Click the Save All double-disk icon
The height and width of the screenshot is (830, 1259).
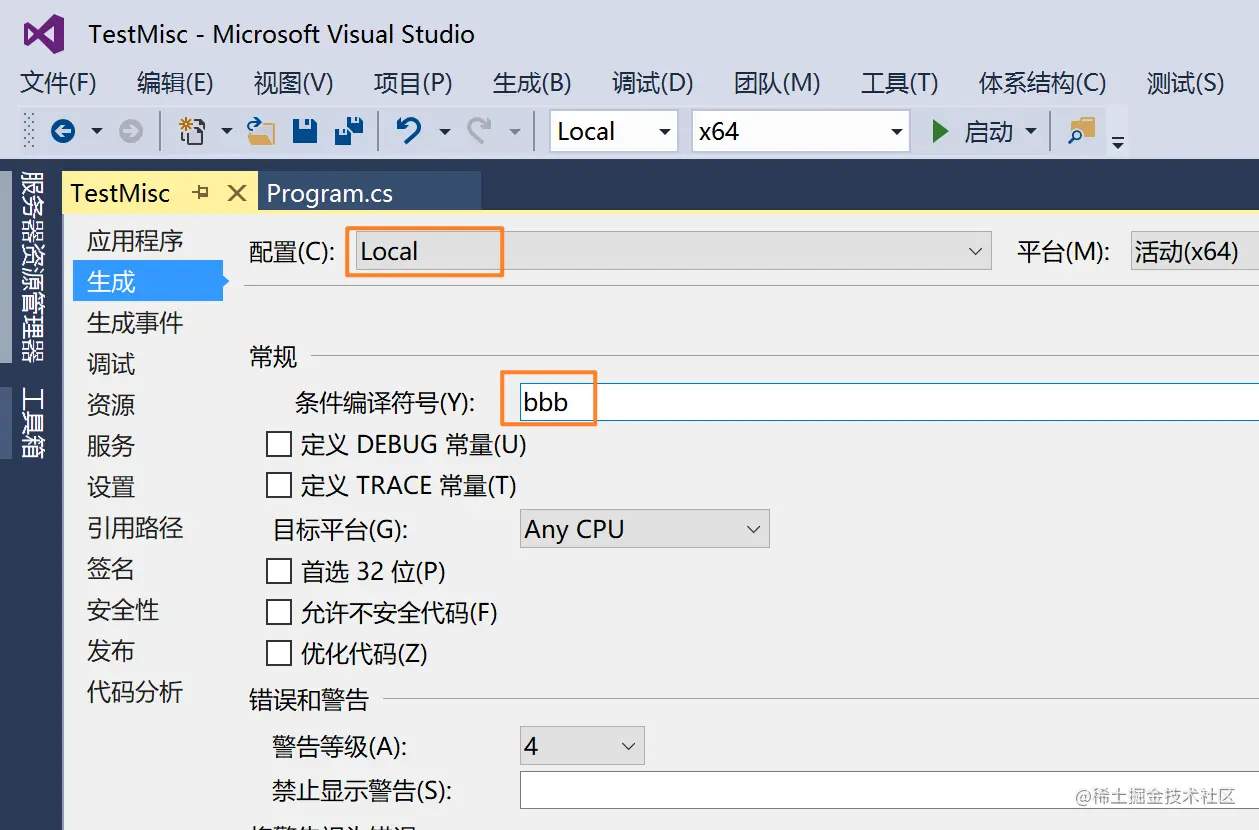click(349, 131)
